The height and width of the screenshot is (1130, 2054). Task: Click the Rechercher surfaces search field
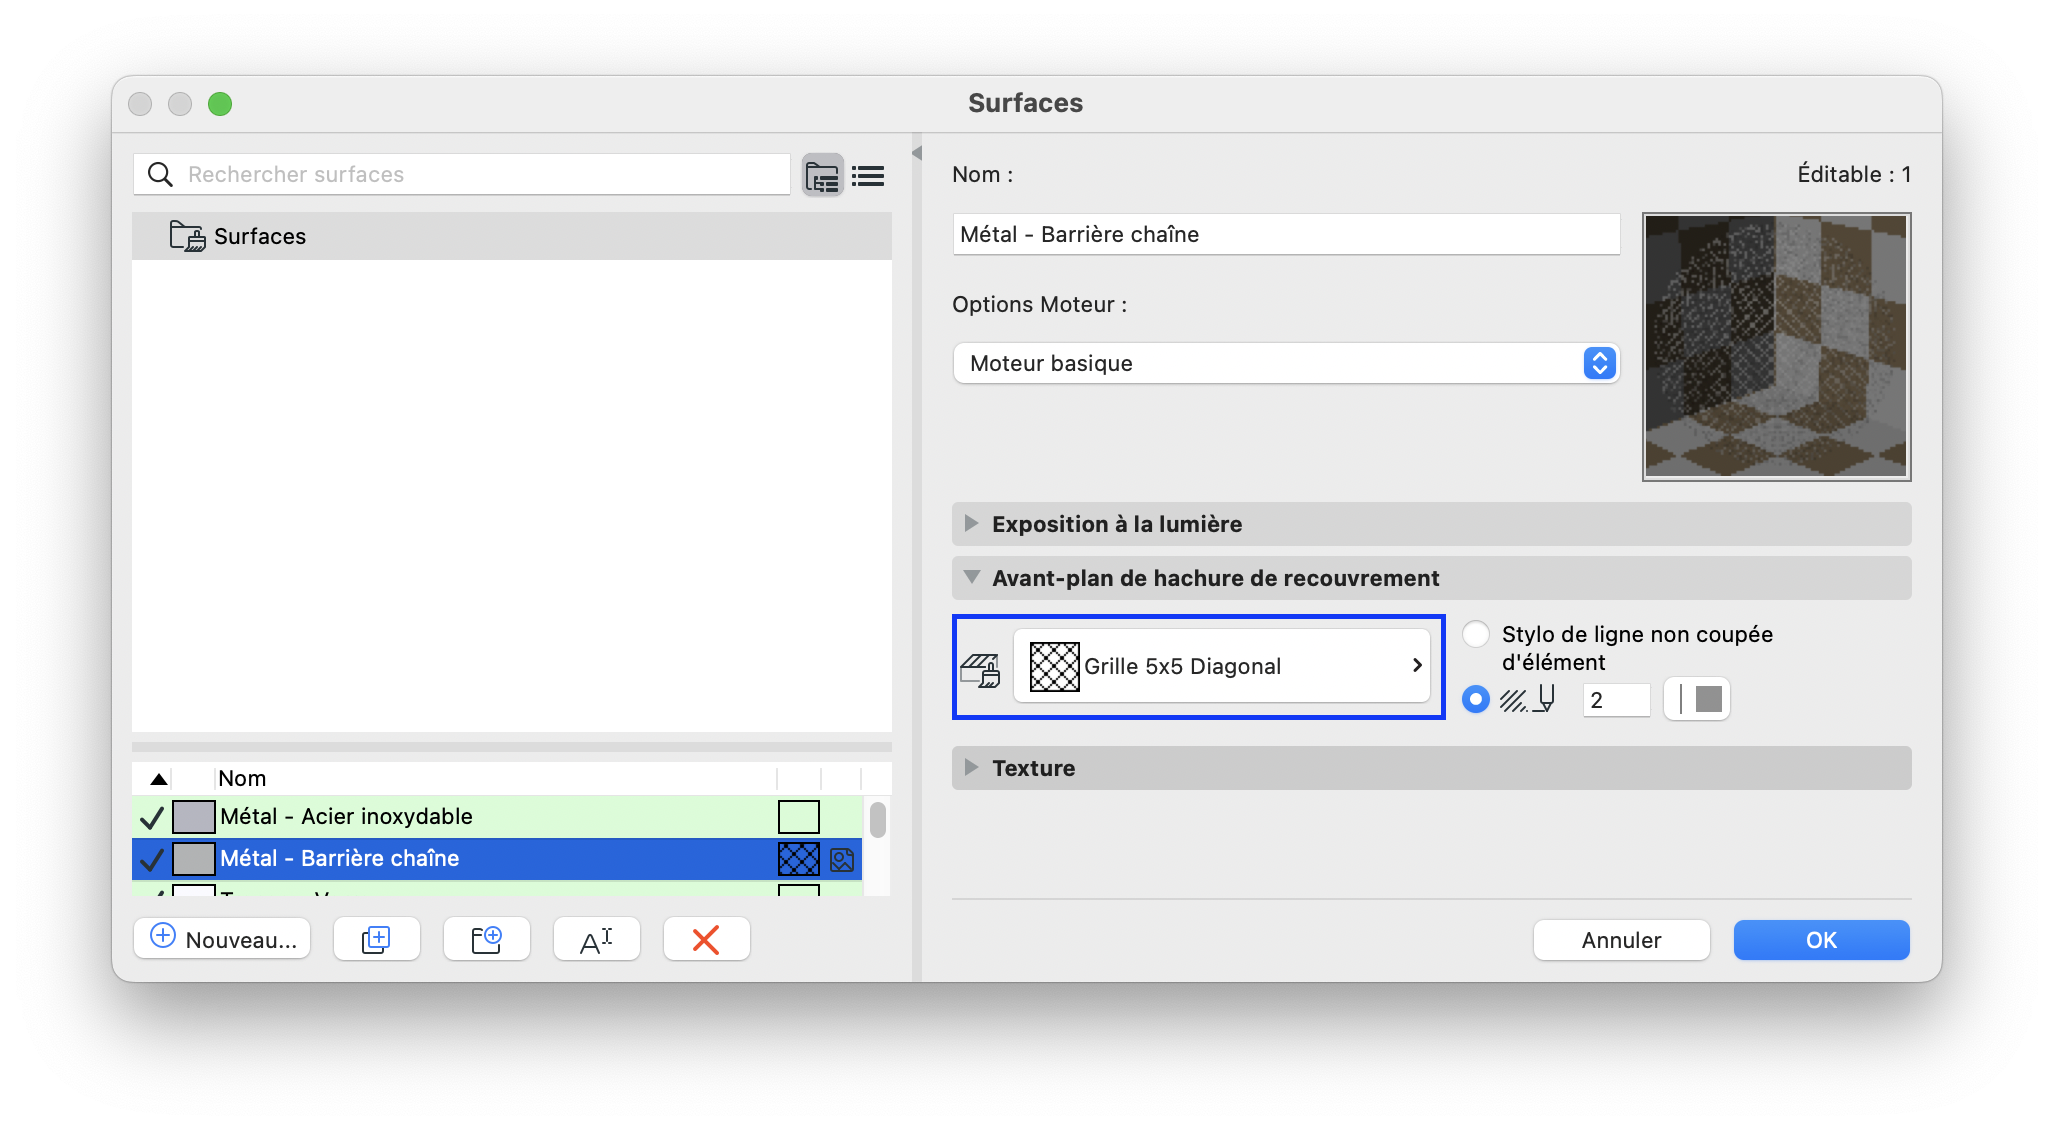462,174
